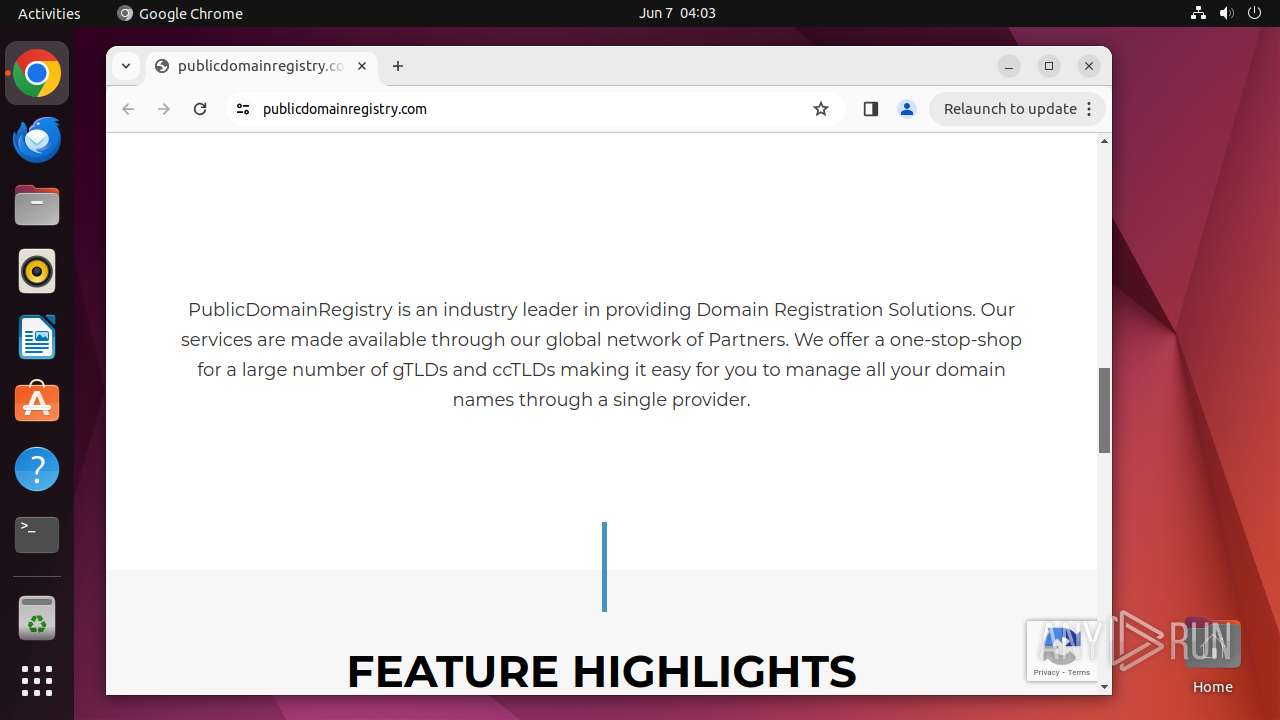Click the scrollbar down arrow
Screen dimensions: 1280x720
(1104, 687)
